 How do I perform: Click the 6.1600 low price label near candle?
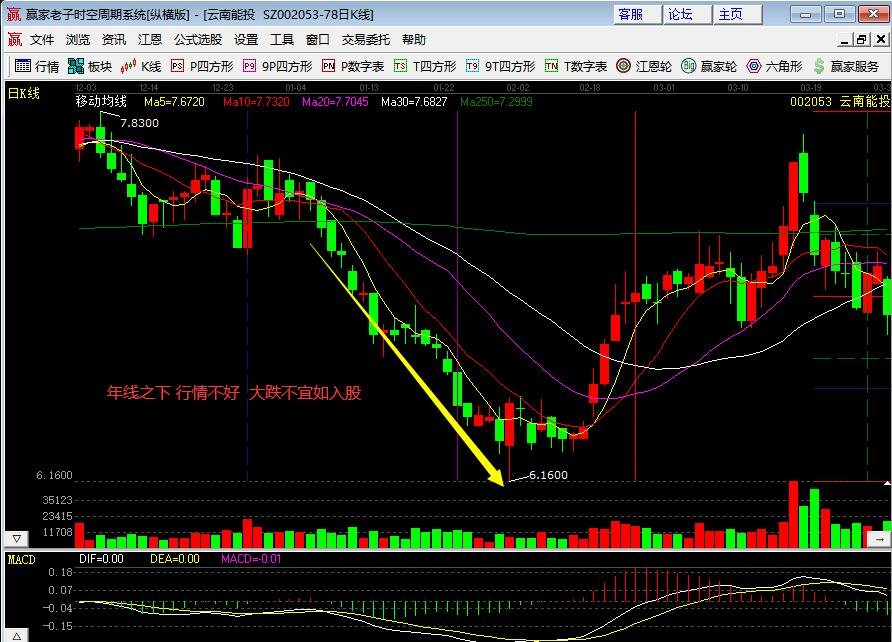point(548,475)
